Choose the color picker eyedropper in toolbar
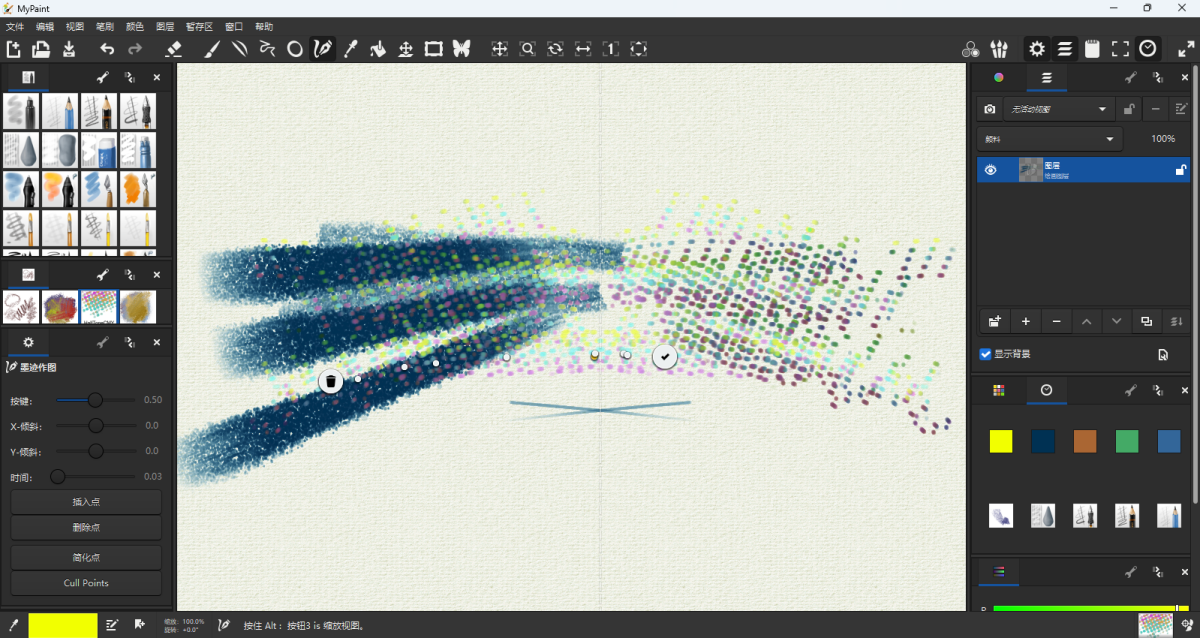Image resolution: width=1200 pixels, height=638 pixels. tap(350, 48)
